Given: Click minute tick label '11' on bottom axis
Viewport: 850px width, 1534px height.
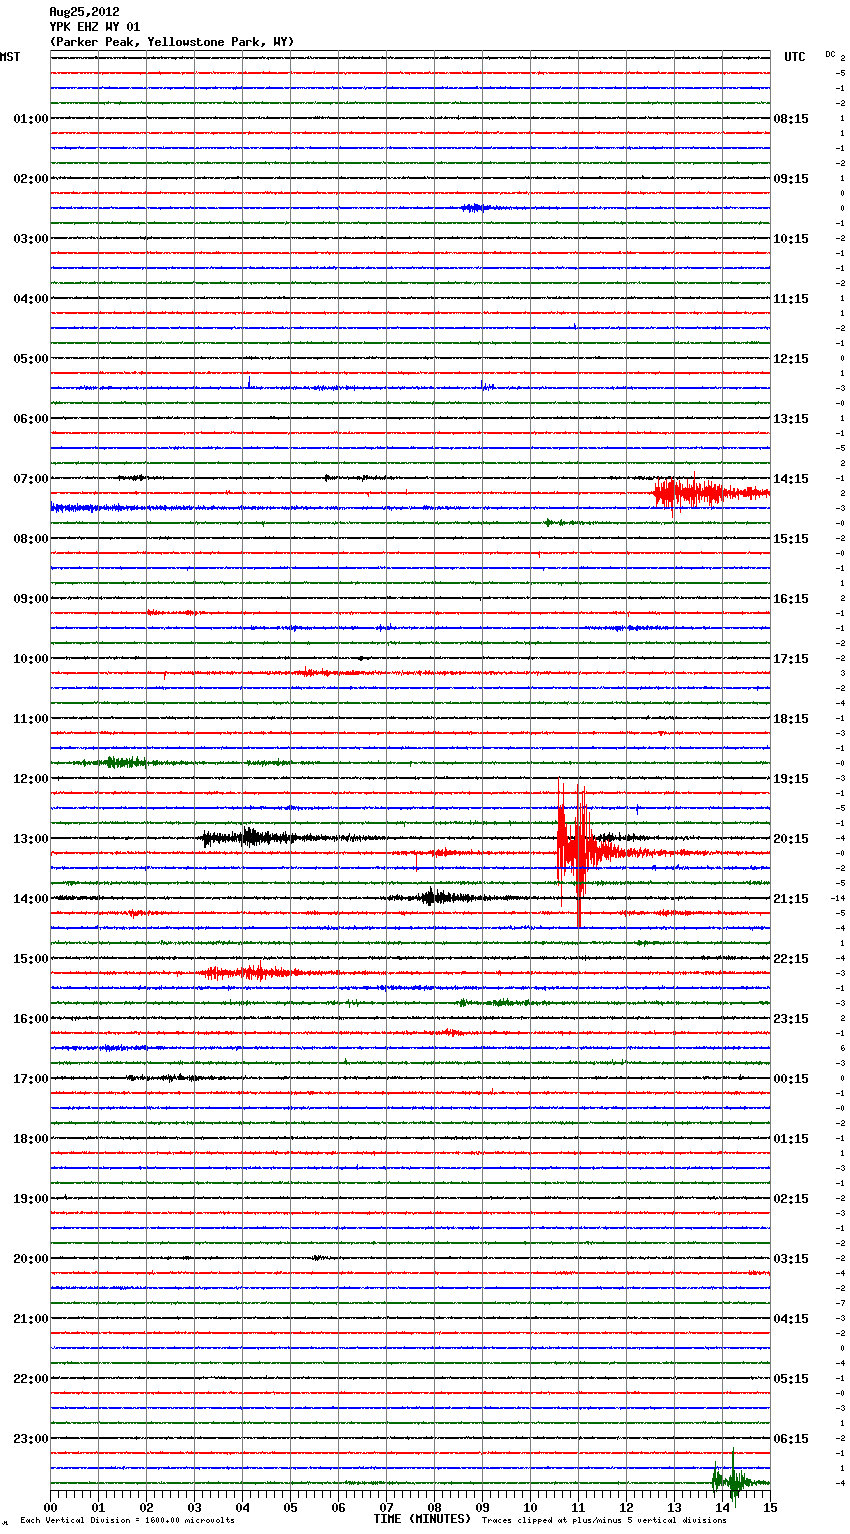Looking at the screenshot, I should (578, 1507).
